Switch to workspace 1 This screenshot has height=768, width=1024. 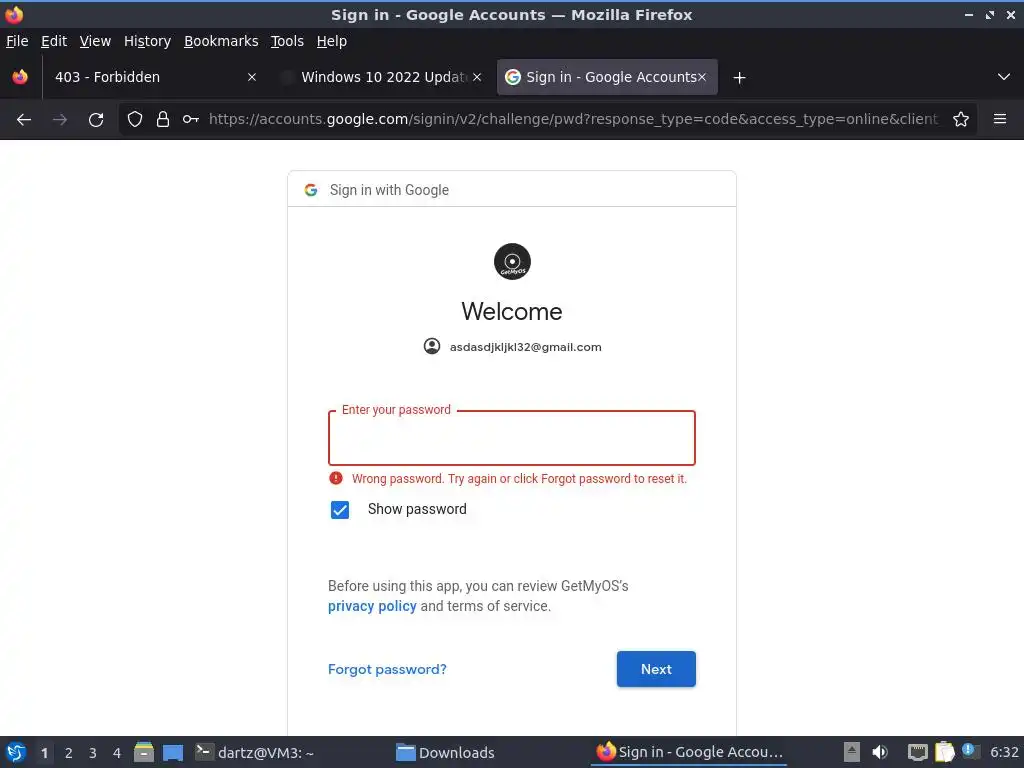44,753
